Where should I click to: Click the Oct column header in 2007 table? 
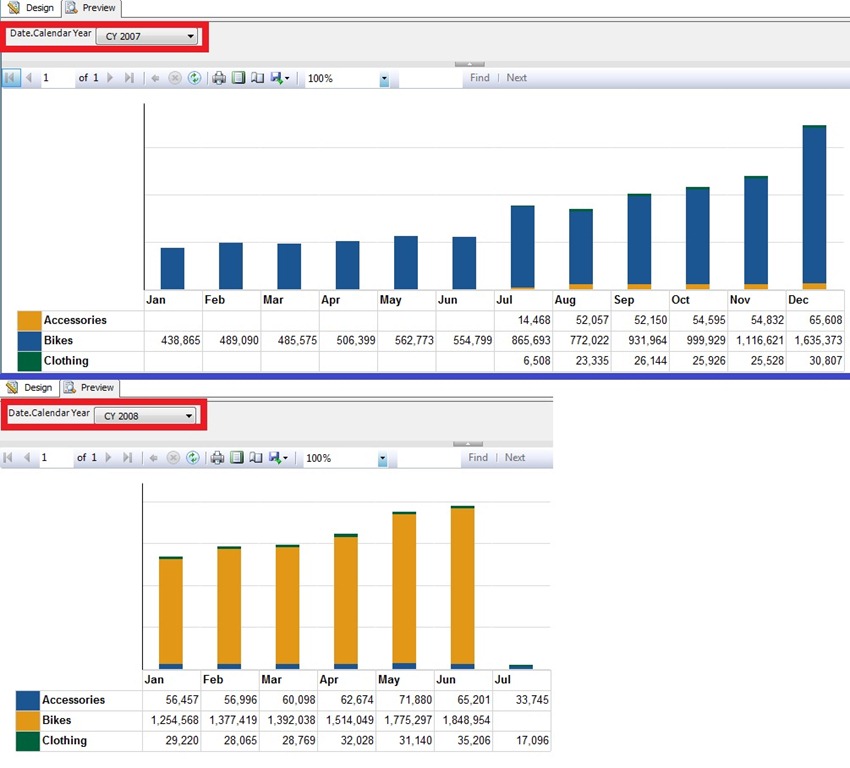pos(698,300)
